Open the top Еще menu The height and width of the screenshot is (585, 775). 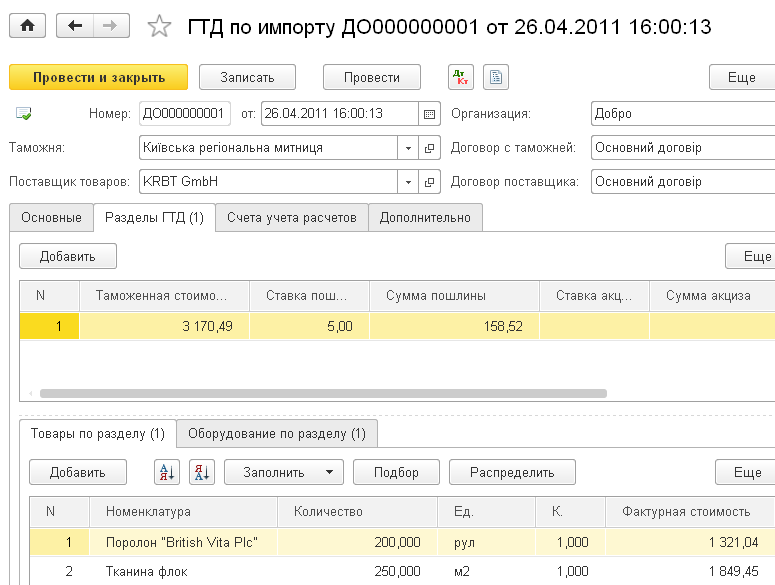pyautogui.click(x=742, y=77)
